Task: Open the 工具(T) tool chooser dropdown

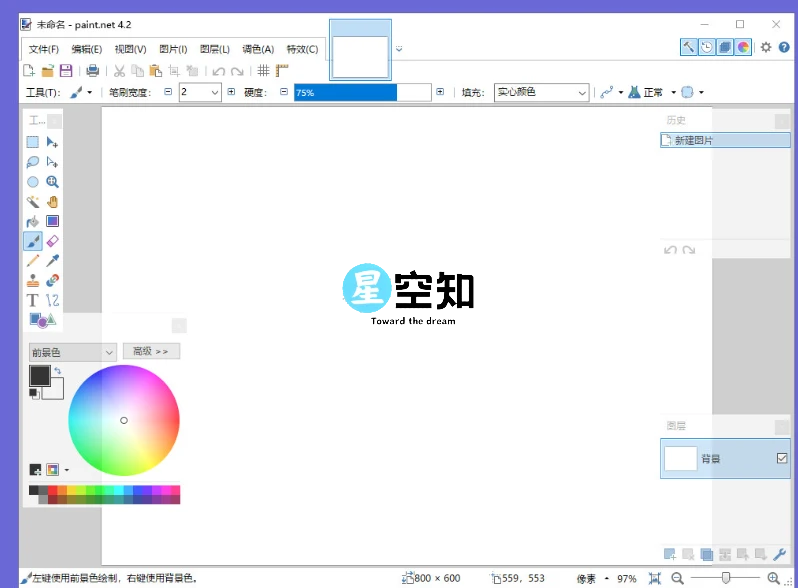Action: pyautogui.click(x=81, y=92)
